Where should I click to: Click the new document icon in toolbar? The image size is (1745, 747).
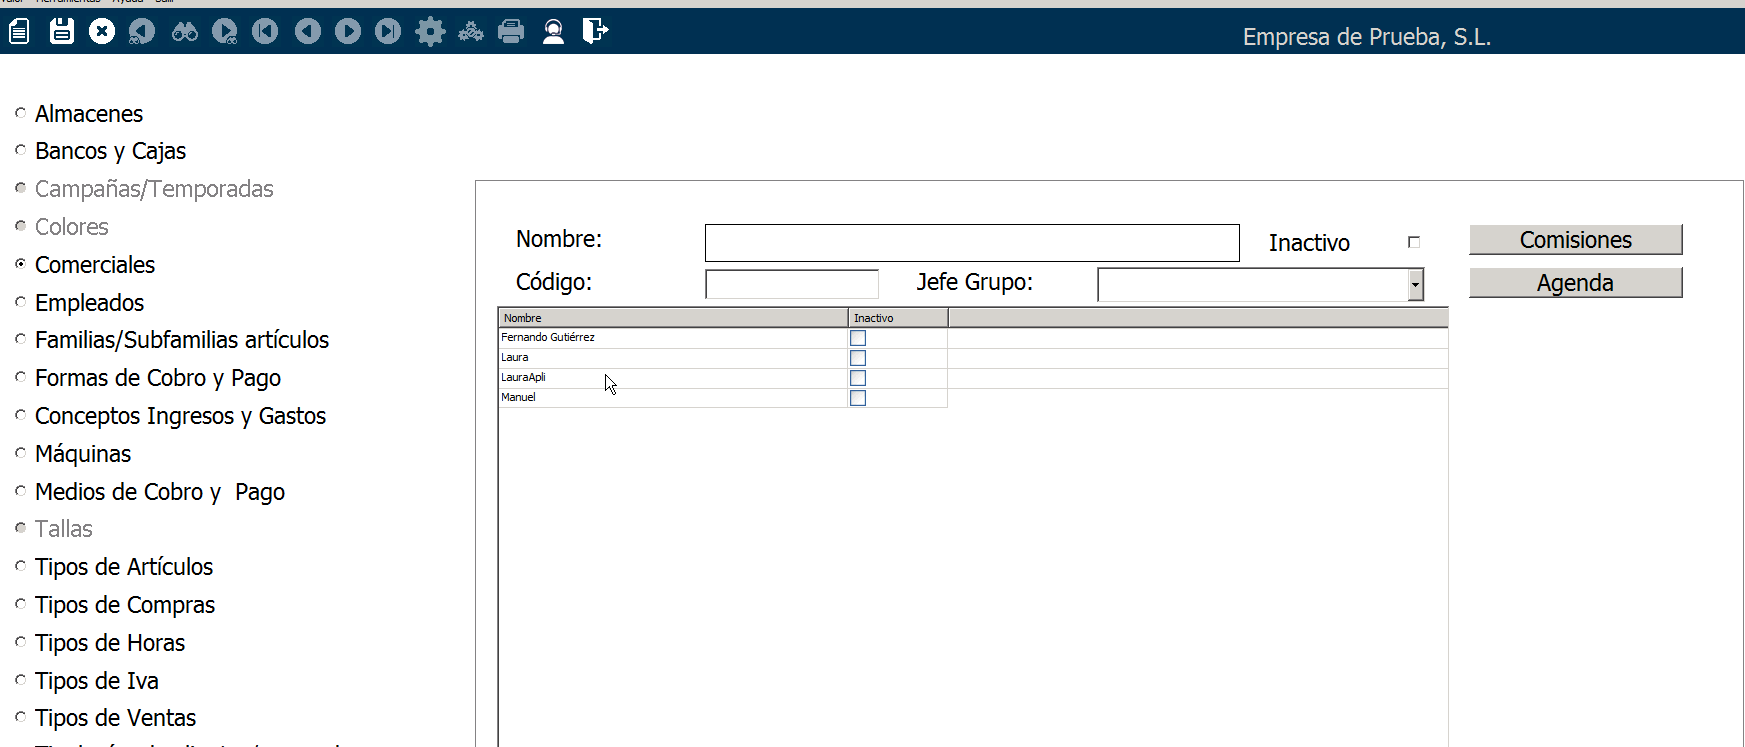(19, 32)
